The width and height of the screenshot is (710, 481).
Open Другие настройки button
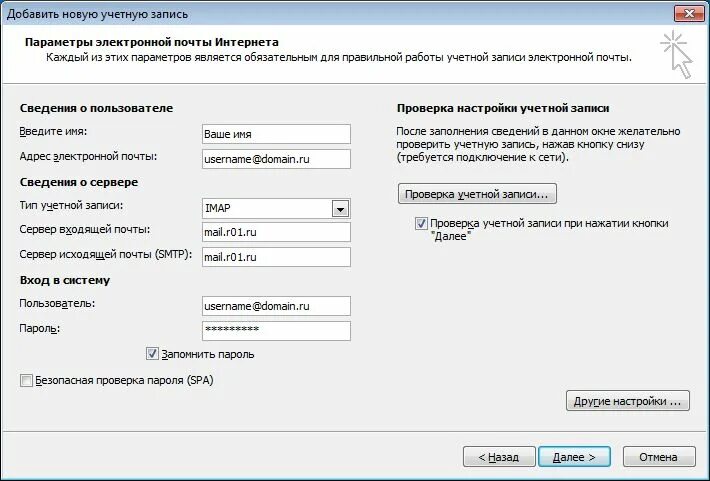pyautogui.click(x=628, y=401)
